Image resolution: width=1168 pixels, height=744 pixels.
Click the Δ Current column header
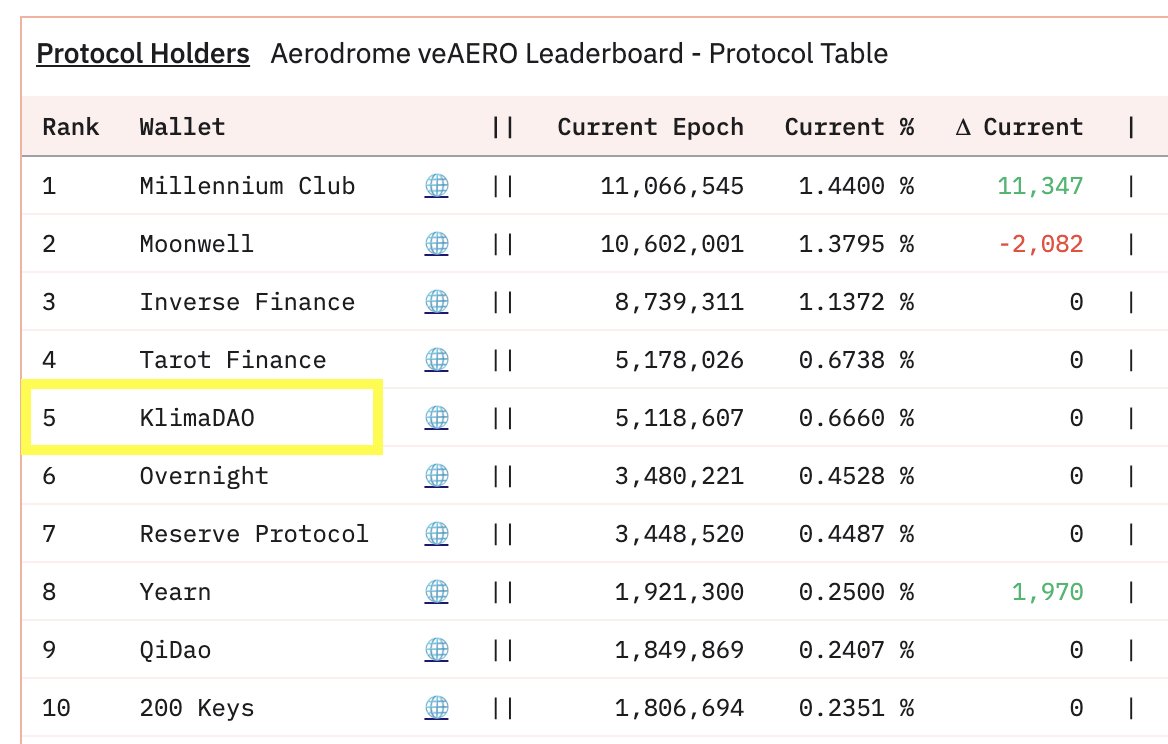(x=1019, y=127)
